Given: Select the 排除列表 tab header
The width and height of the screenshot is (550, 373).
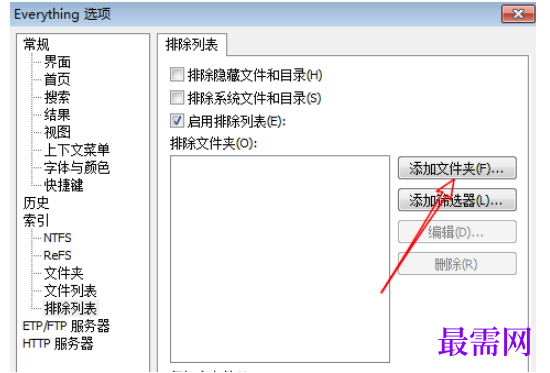Looking at the screenshot, I should click(192, 45).
